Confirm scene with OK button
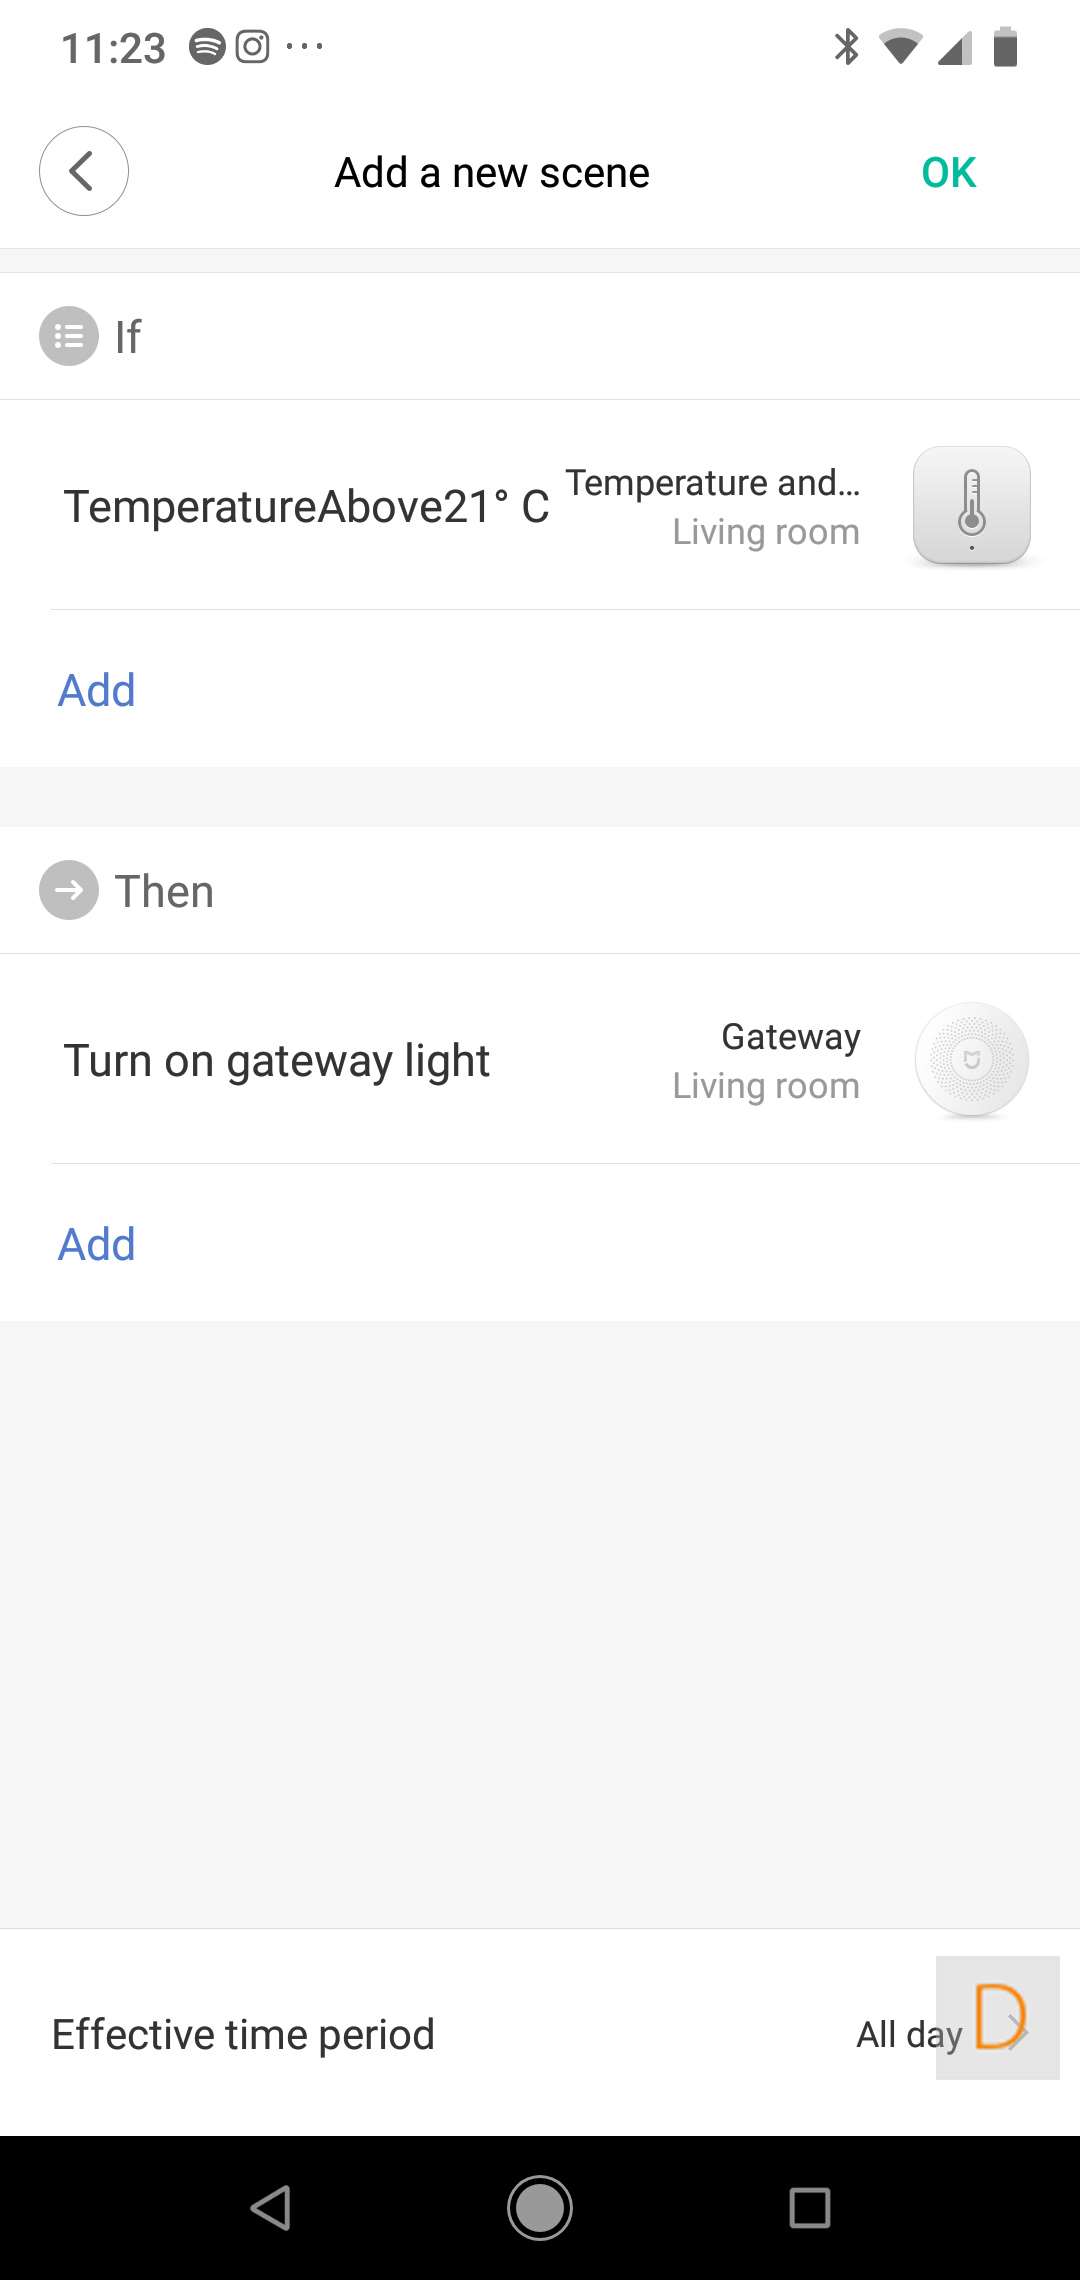This screenshot has width=1080, height=2280. pos(948,173)
